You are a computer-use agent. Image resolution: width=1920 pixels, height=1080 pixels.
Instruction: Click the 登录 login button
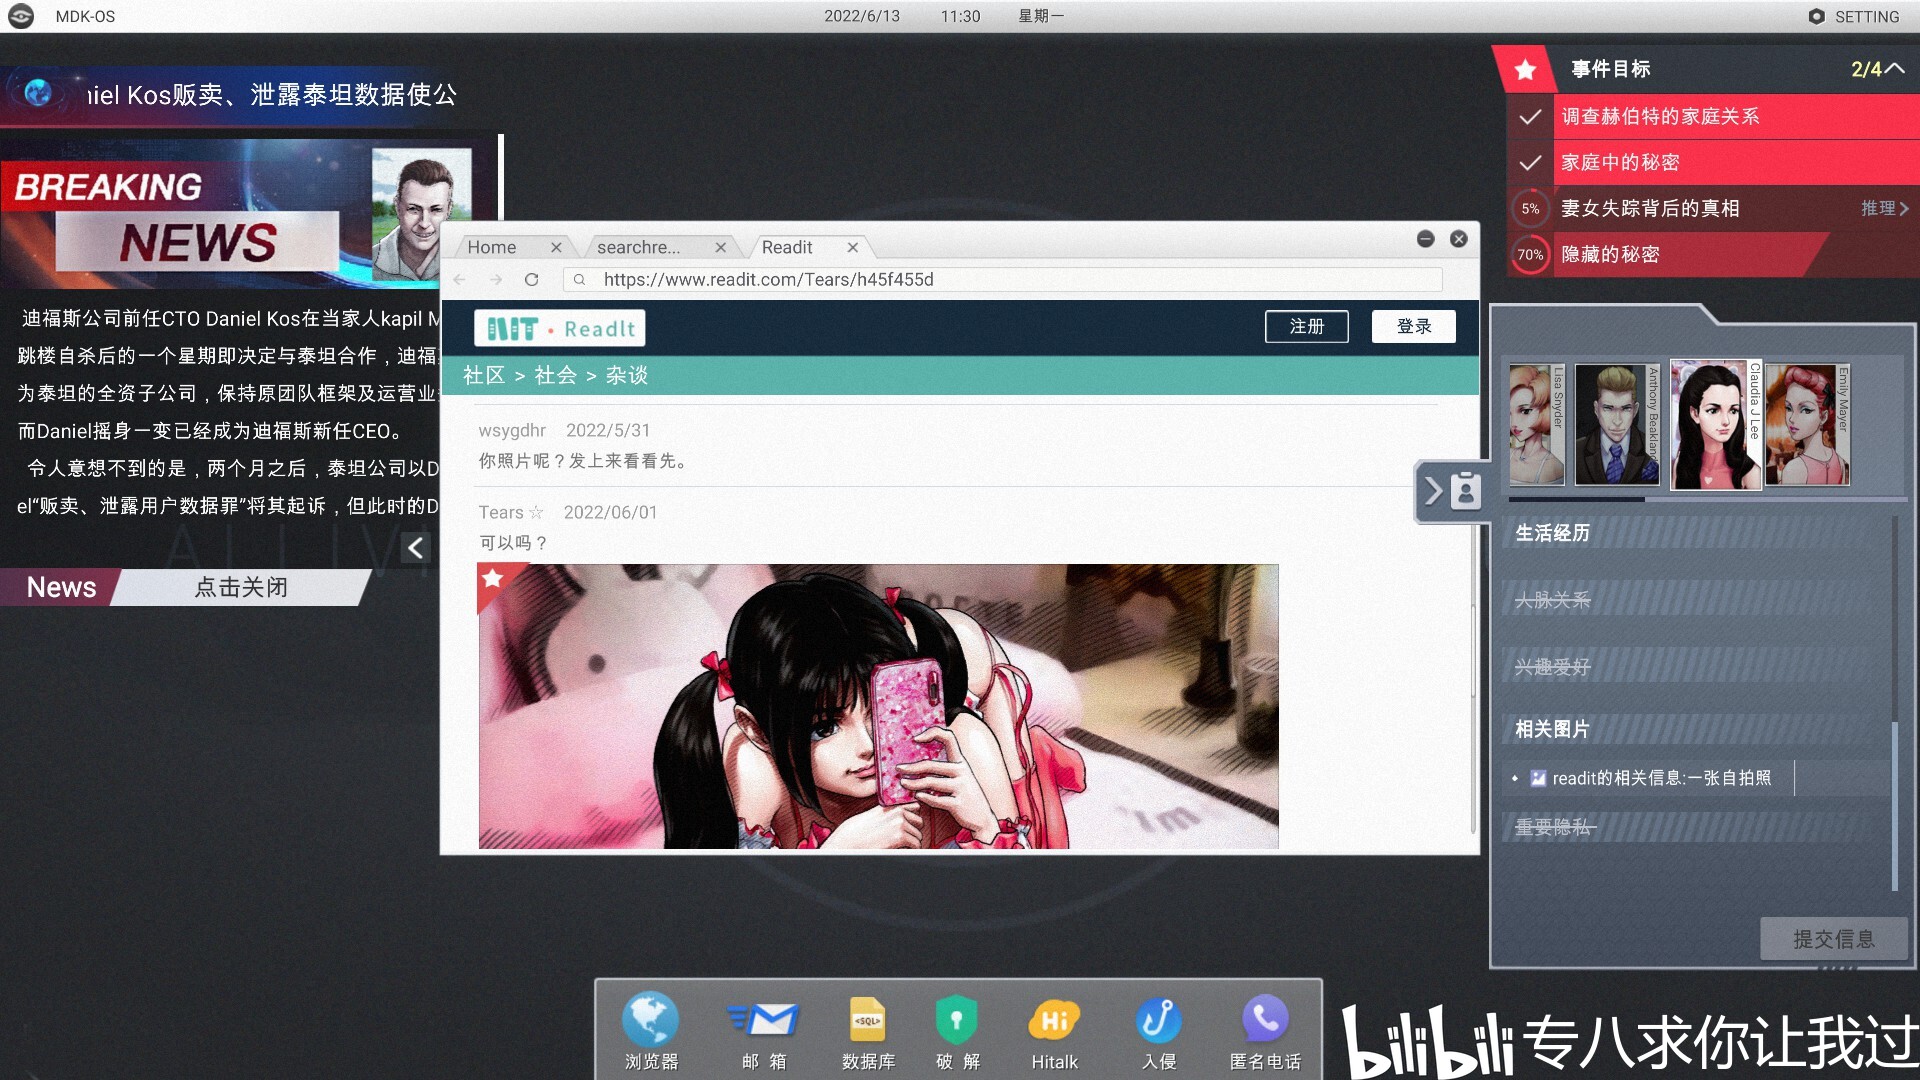(x=1413, y=327)
